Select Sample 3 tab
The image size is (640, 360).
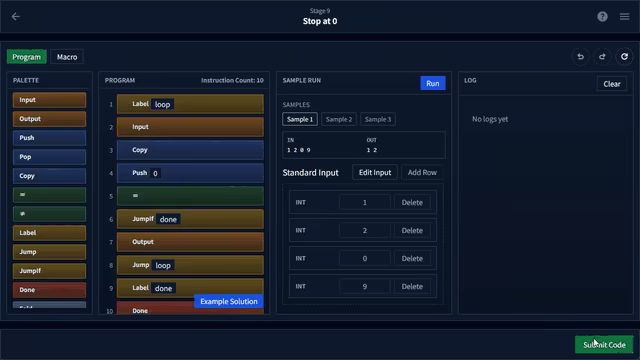point(378,119)
